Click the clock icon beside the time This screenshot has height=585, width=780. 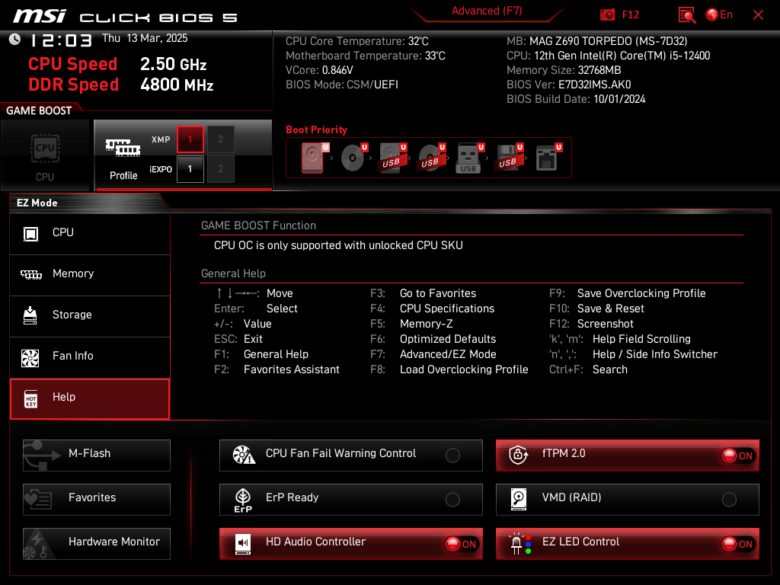coord(14,39)
